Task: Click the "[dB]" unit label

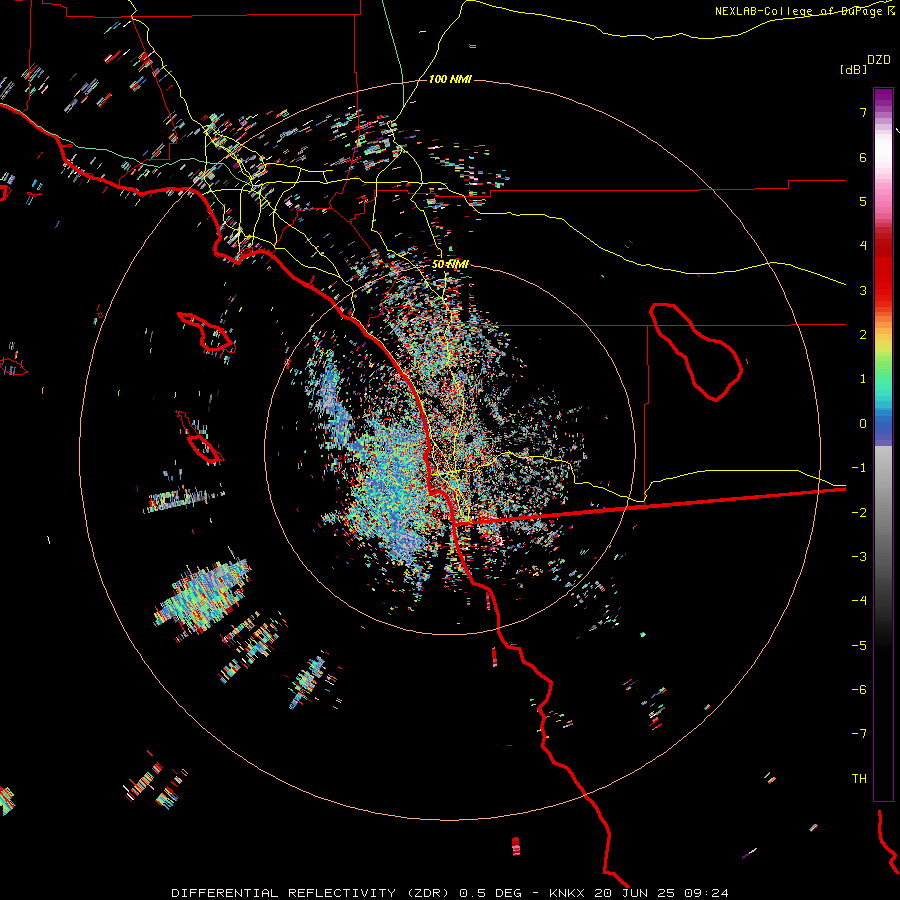Action: coord(853,69)
